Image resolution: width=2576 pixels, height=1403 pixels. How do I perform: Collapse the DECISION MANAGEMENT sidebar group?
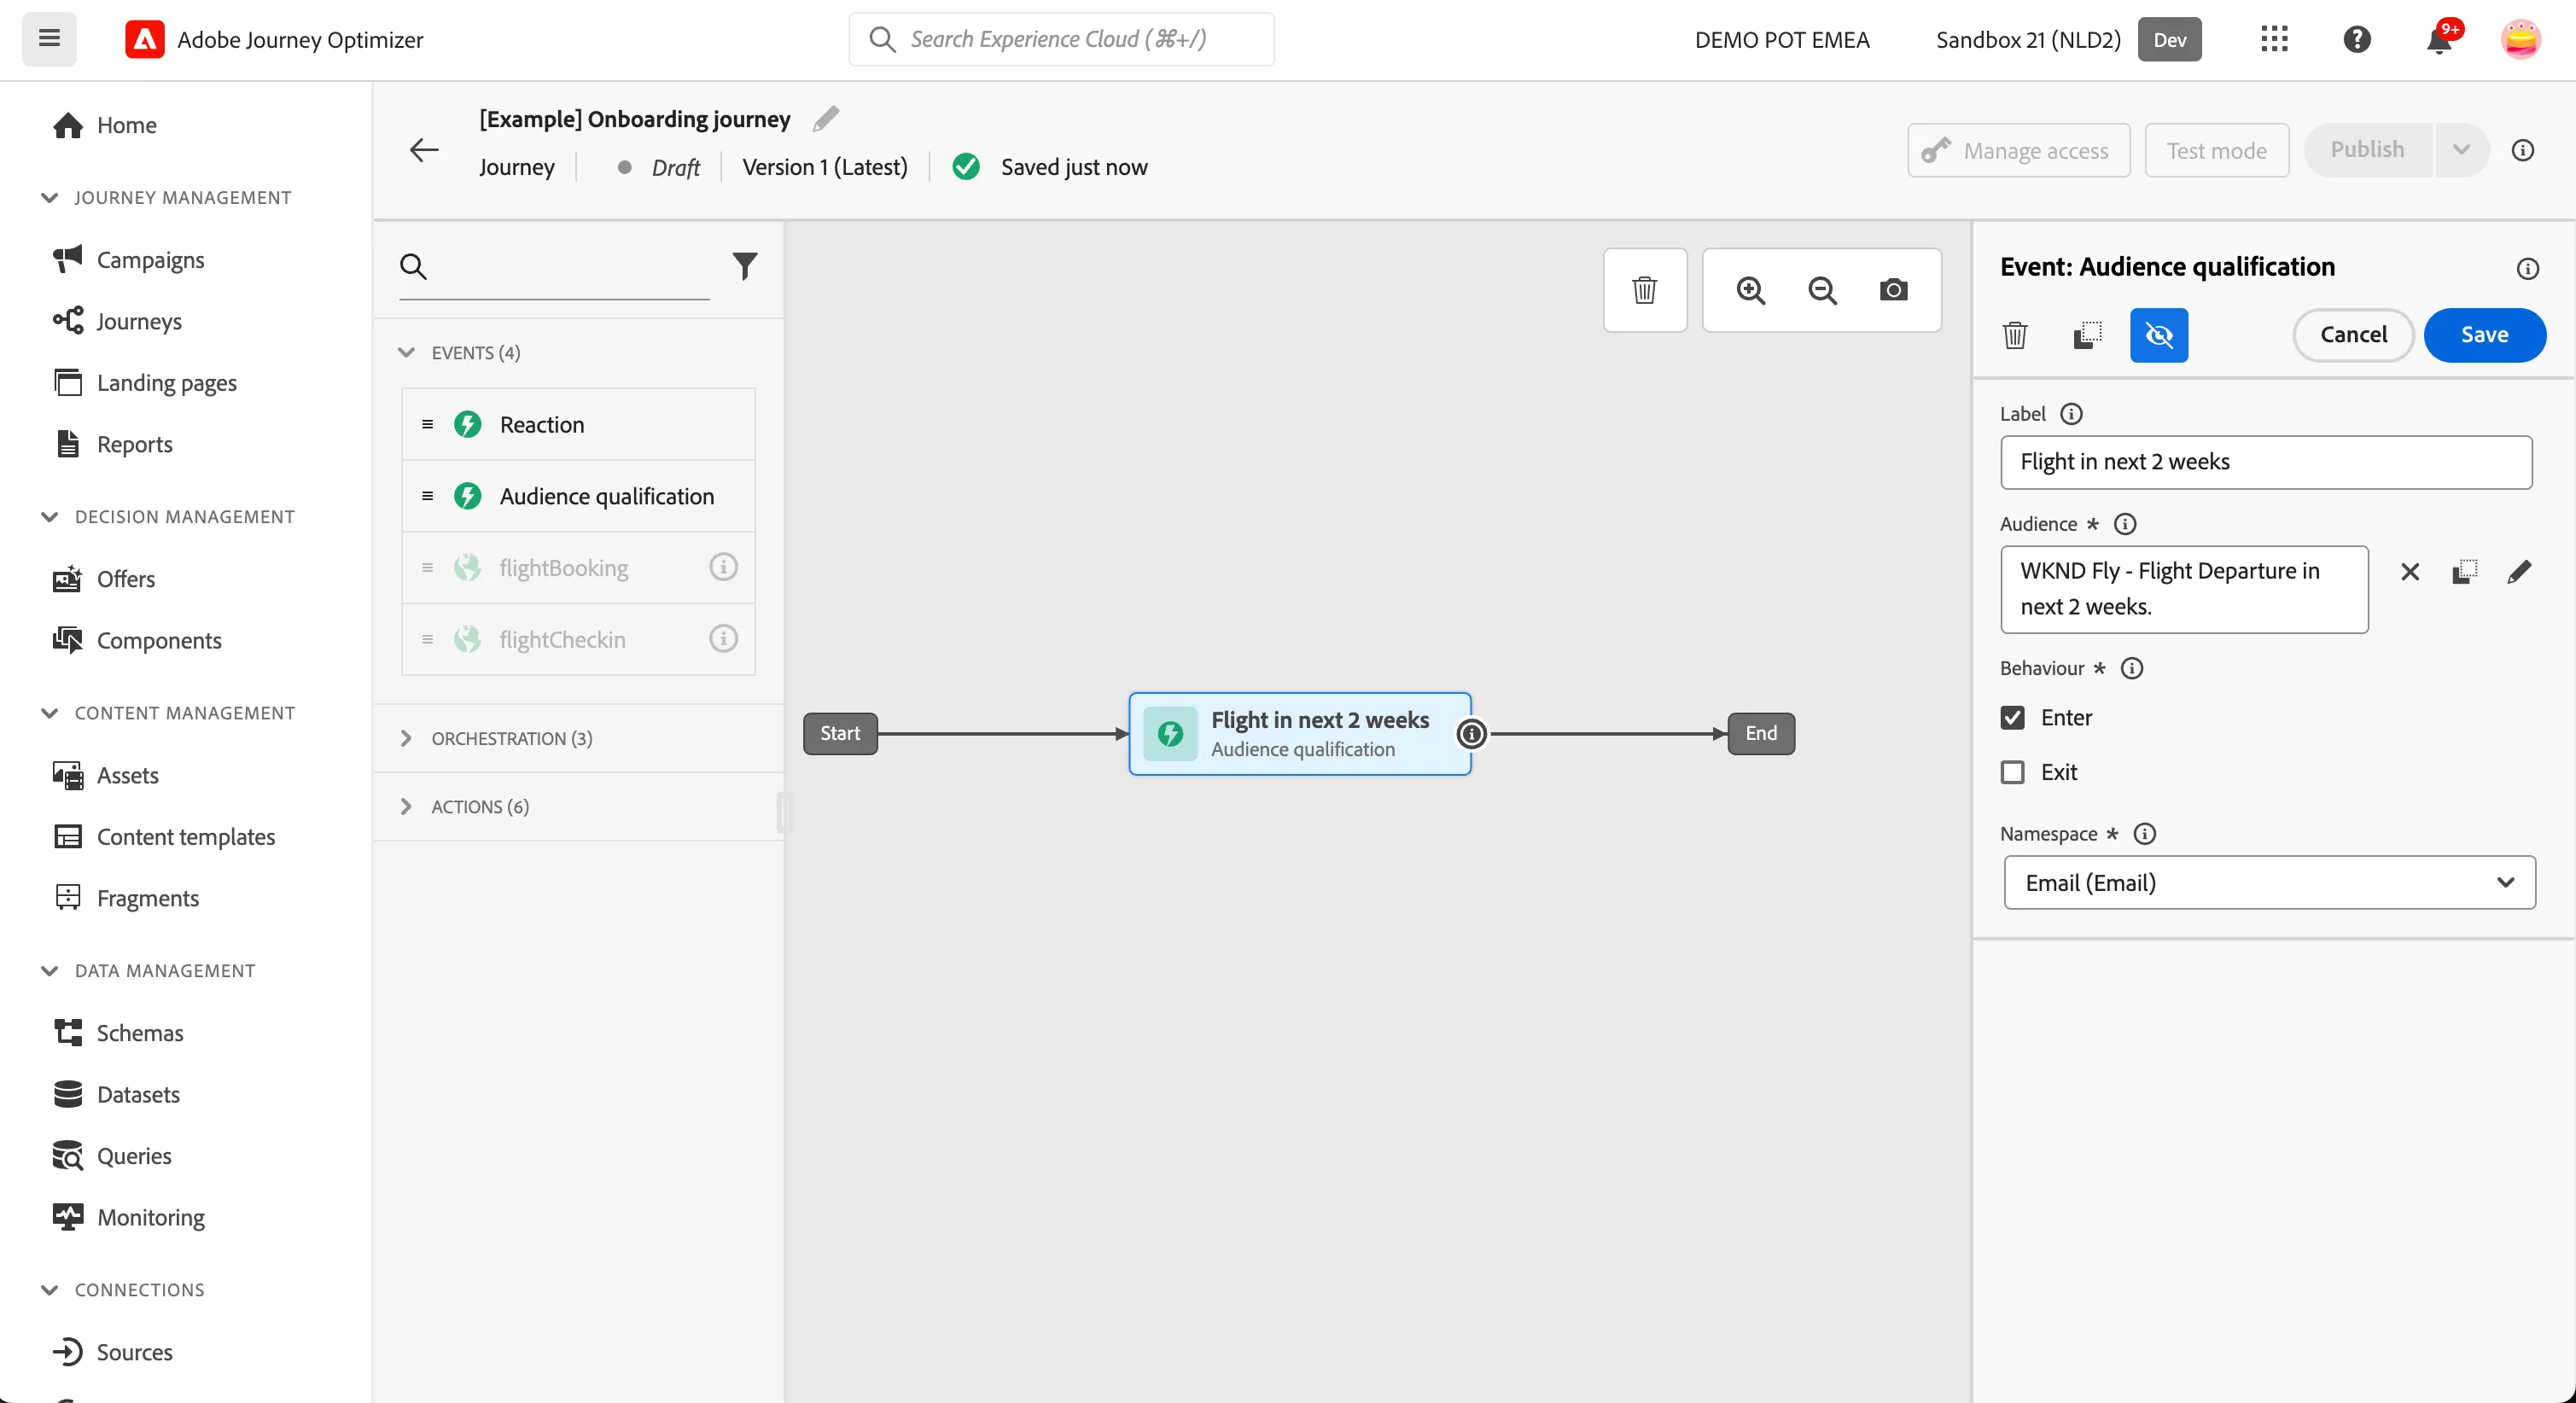(x=49, y=516)
